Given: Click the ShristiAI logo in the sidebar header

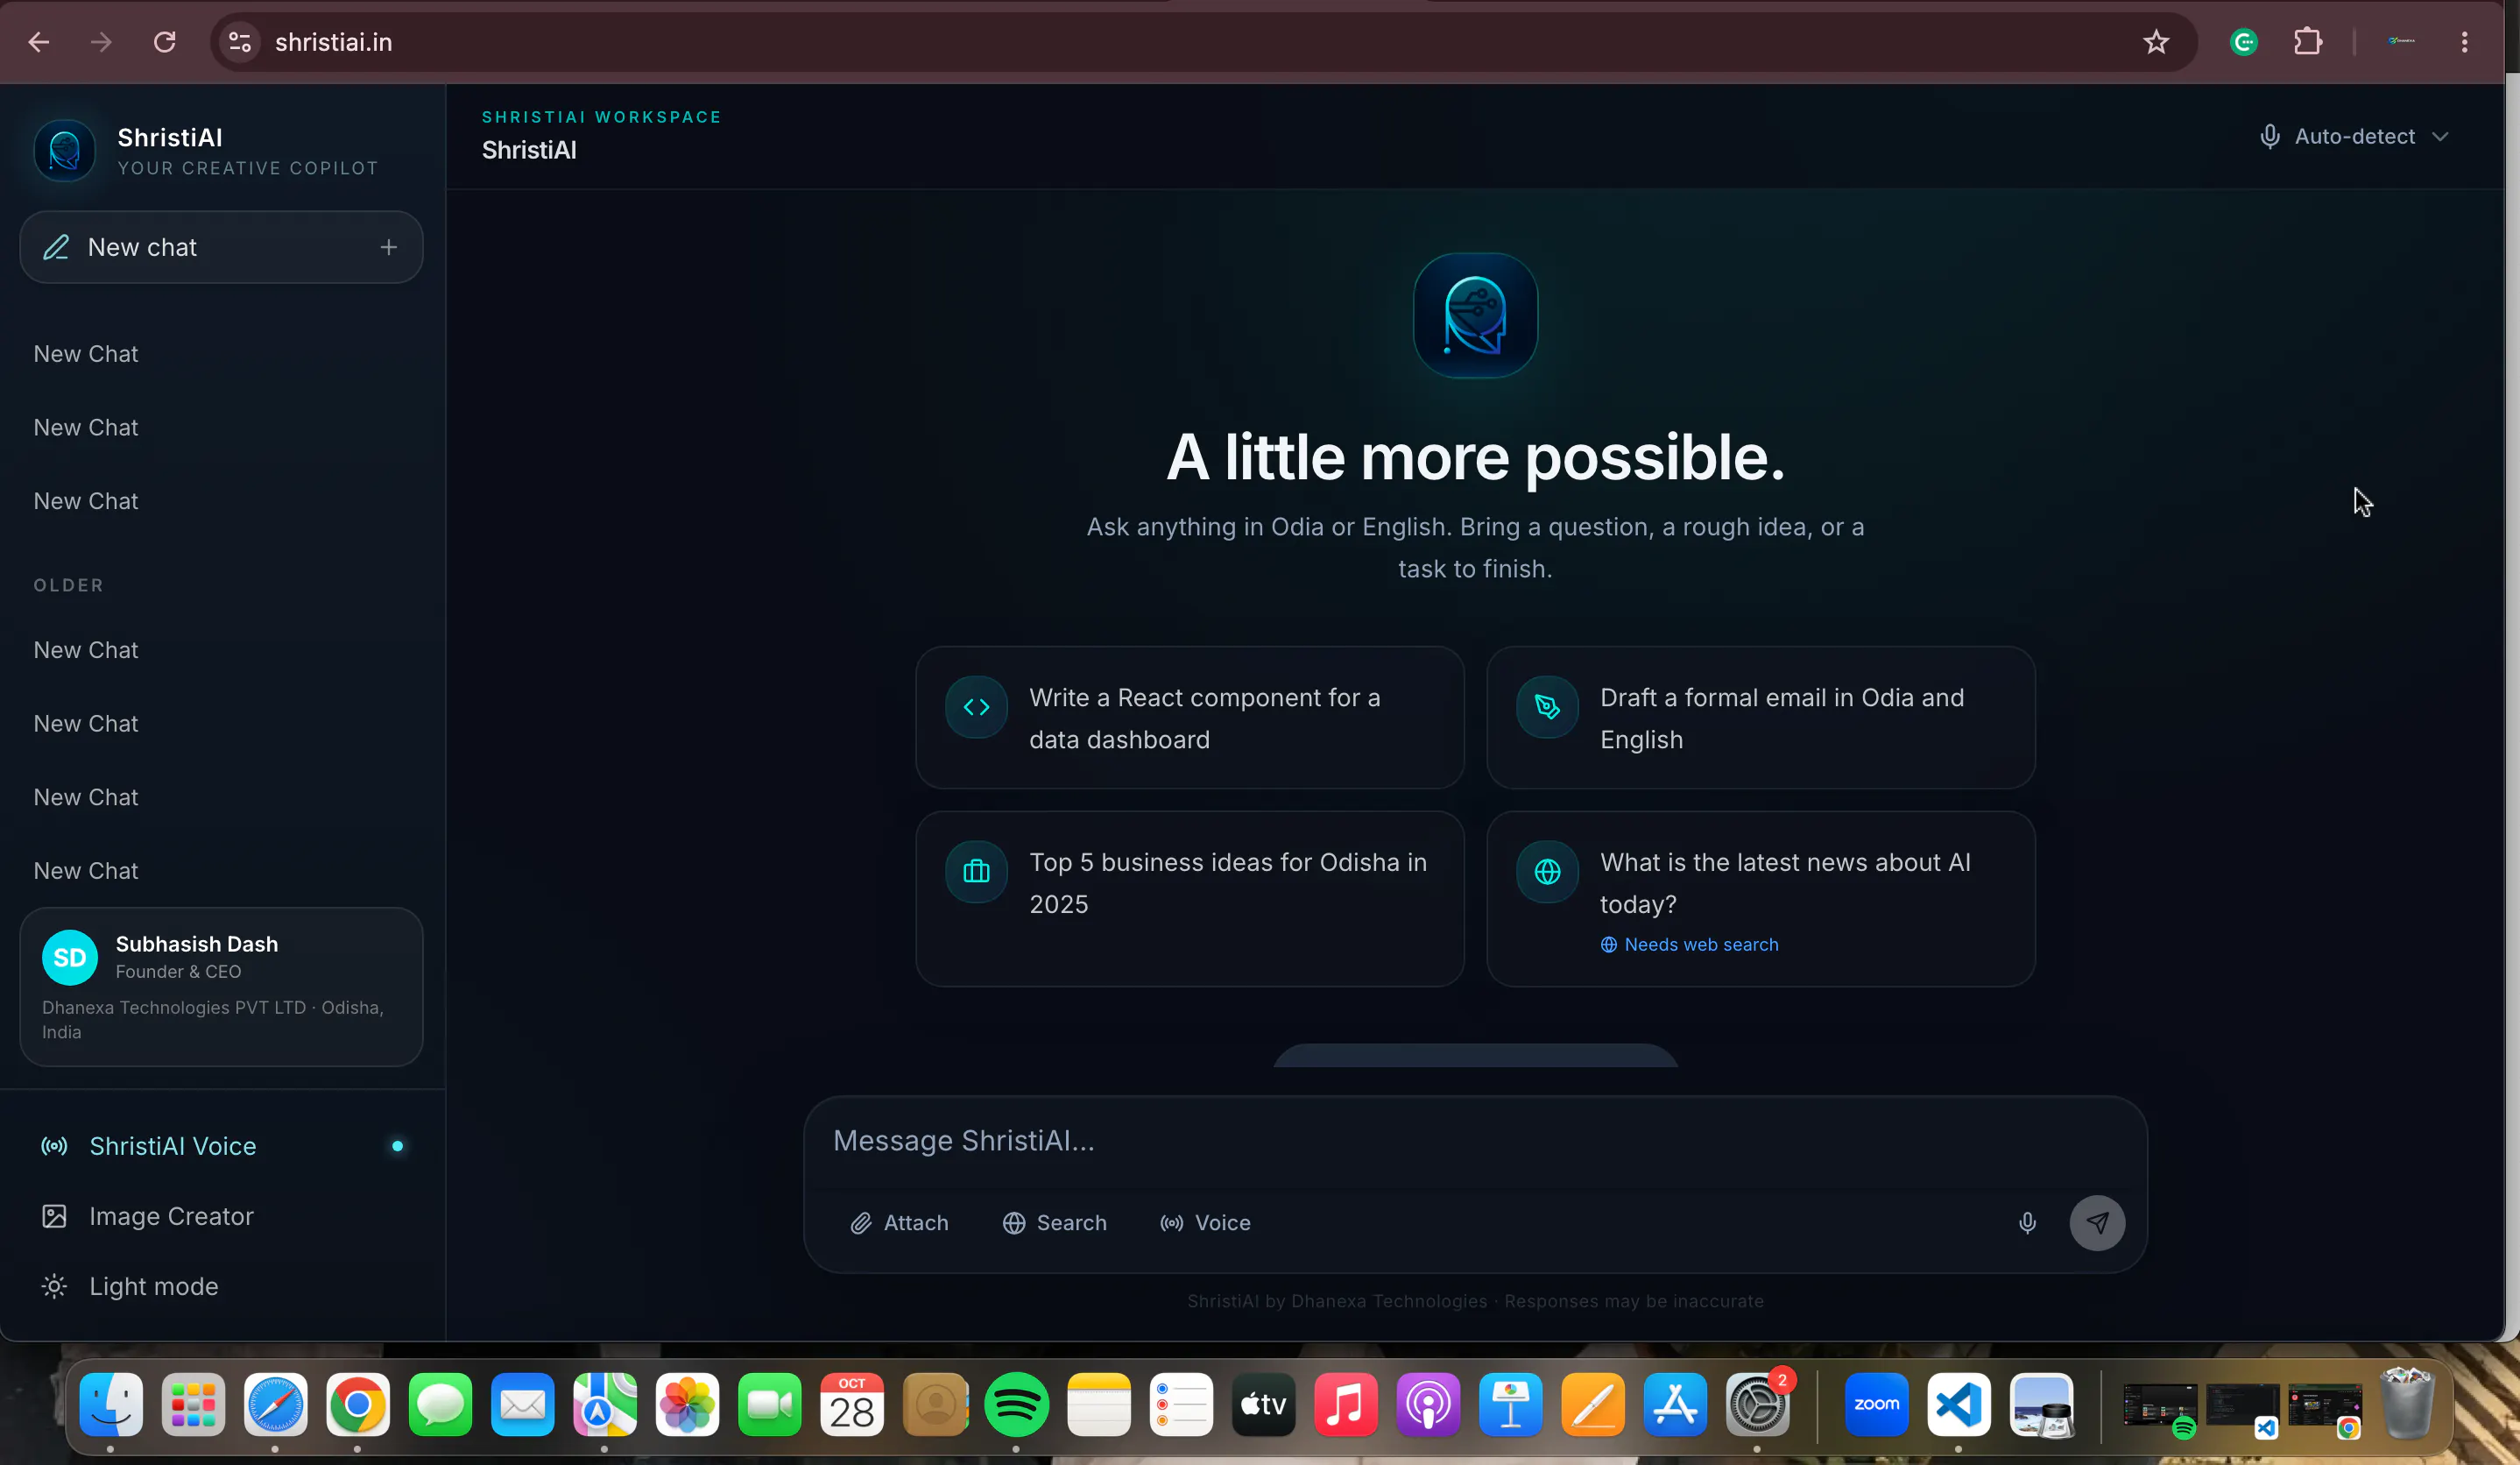Looking at the screenshot, I should pos(65,151).
